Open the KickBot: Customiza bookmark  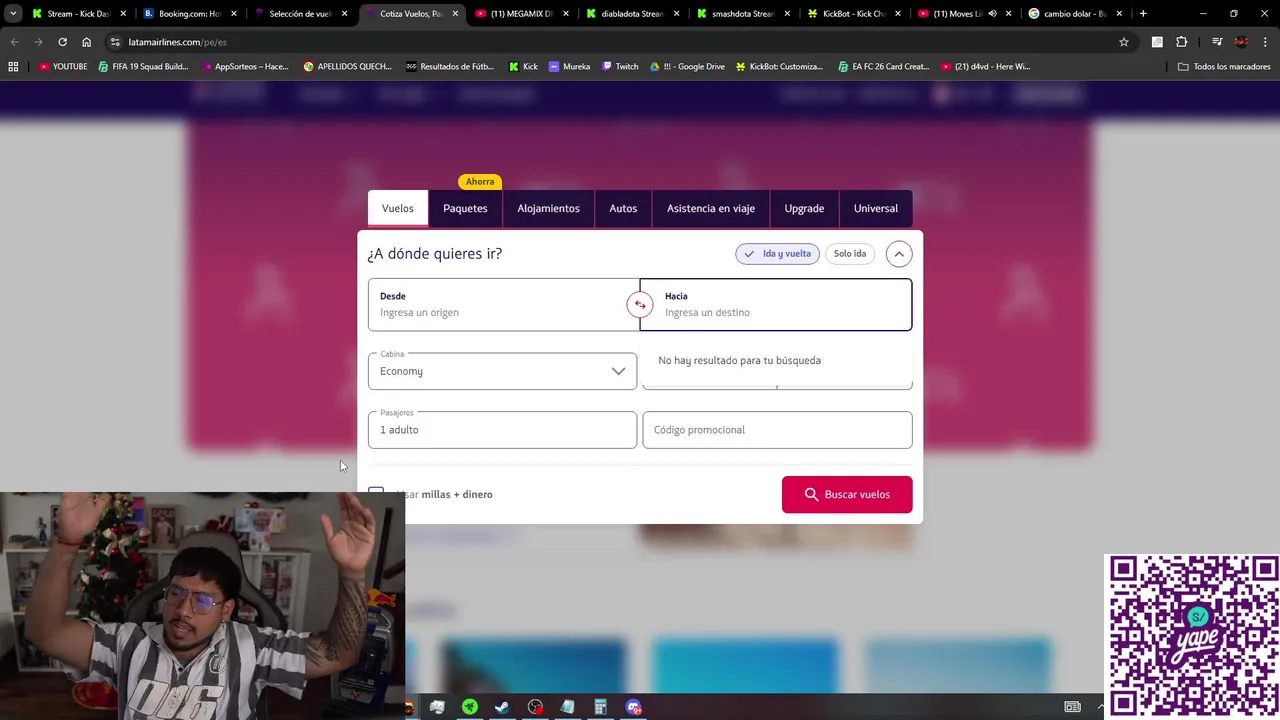pos(779,67)
